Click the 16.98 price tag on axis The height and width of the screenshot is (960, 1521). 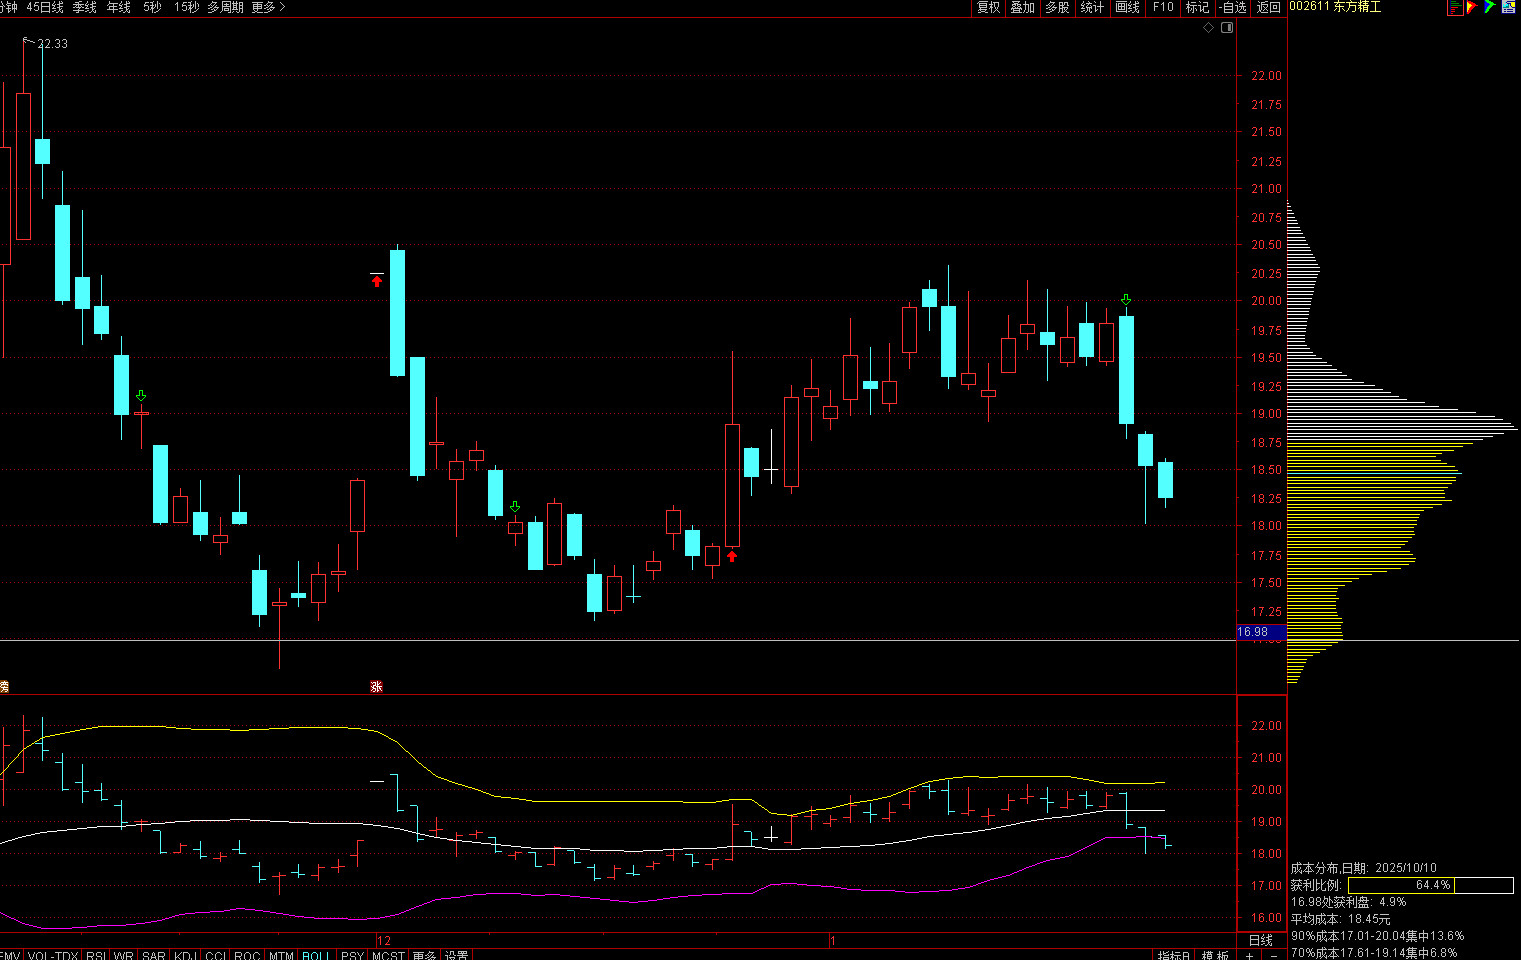coord(1262,632)
